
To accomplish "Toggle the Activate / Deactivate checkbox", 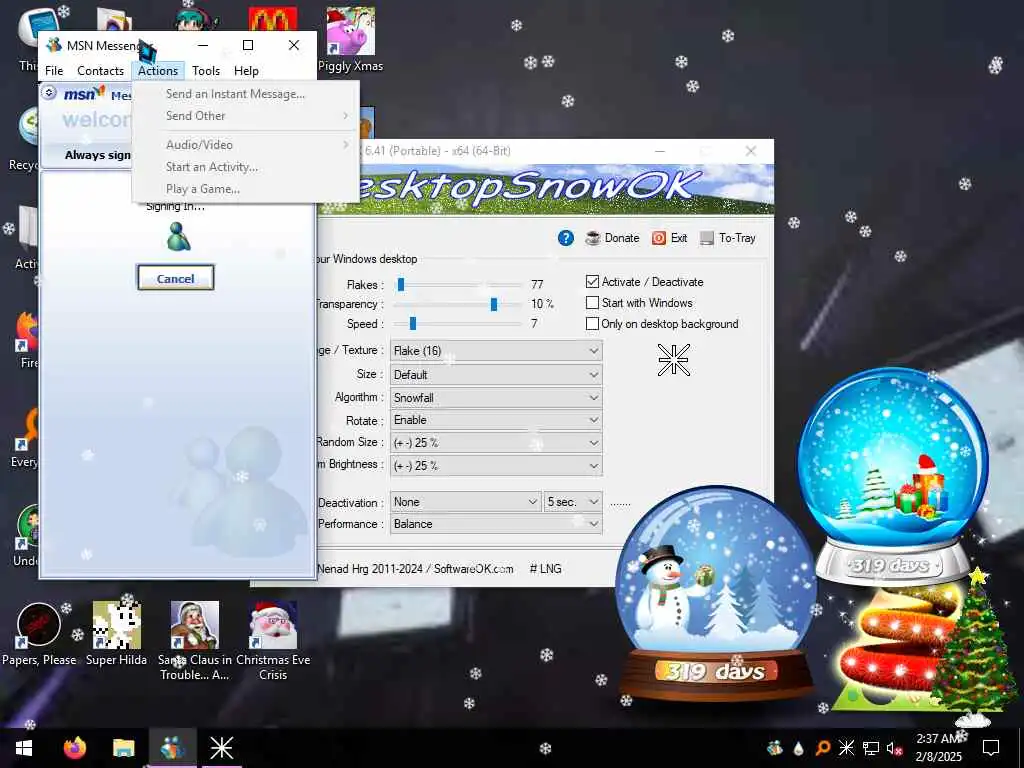I will (592, 281).
